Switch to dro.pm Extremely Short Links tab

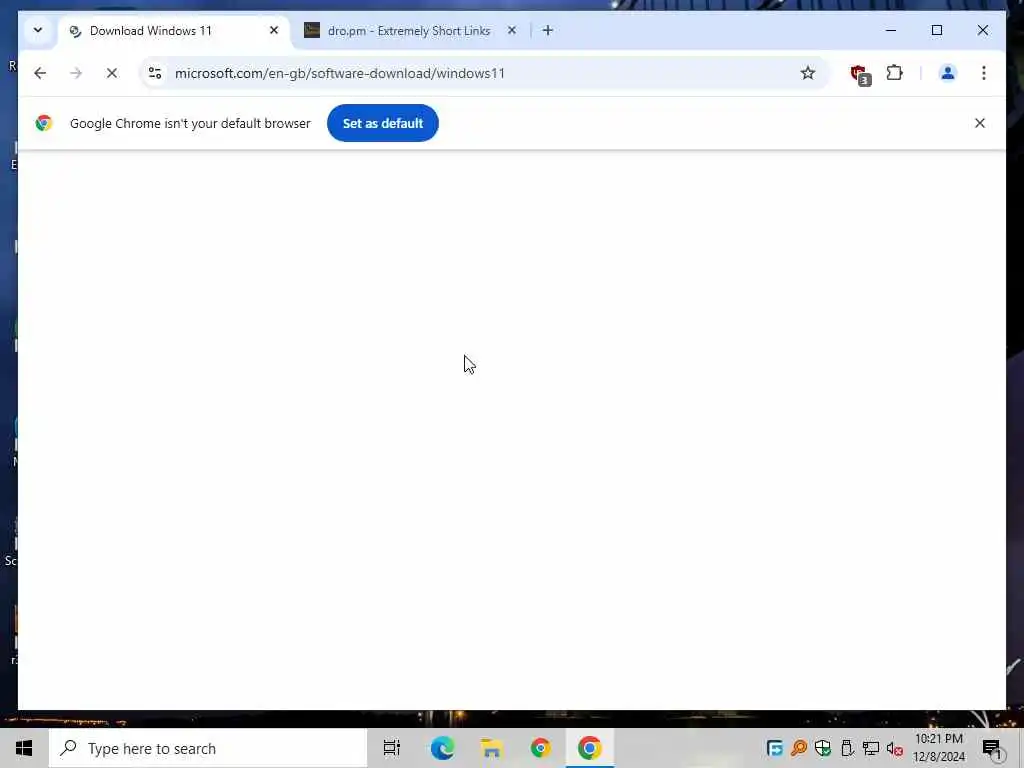(409, 31)
